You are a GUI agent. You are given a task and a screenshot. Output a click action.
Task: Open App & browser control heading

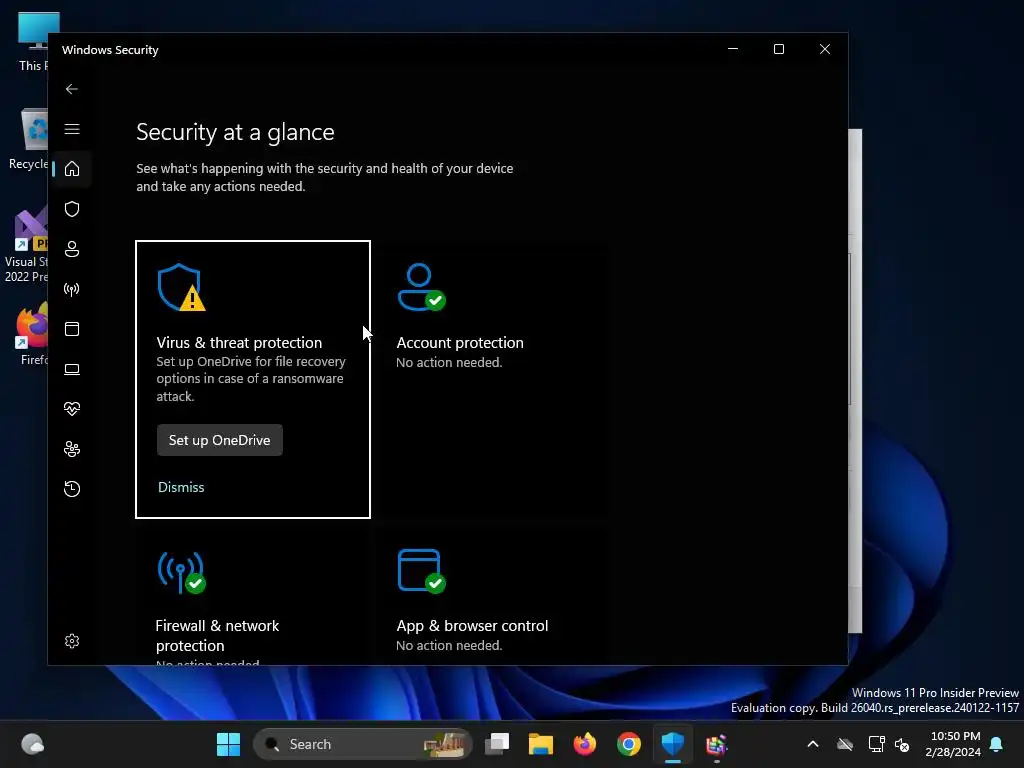[x=472, y=626]
